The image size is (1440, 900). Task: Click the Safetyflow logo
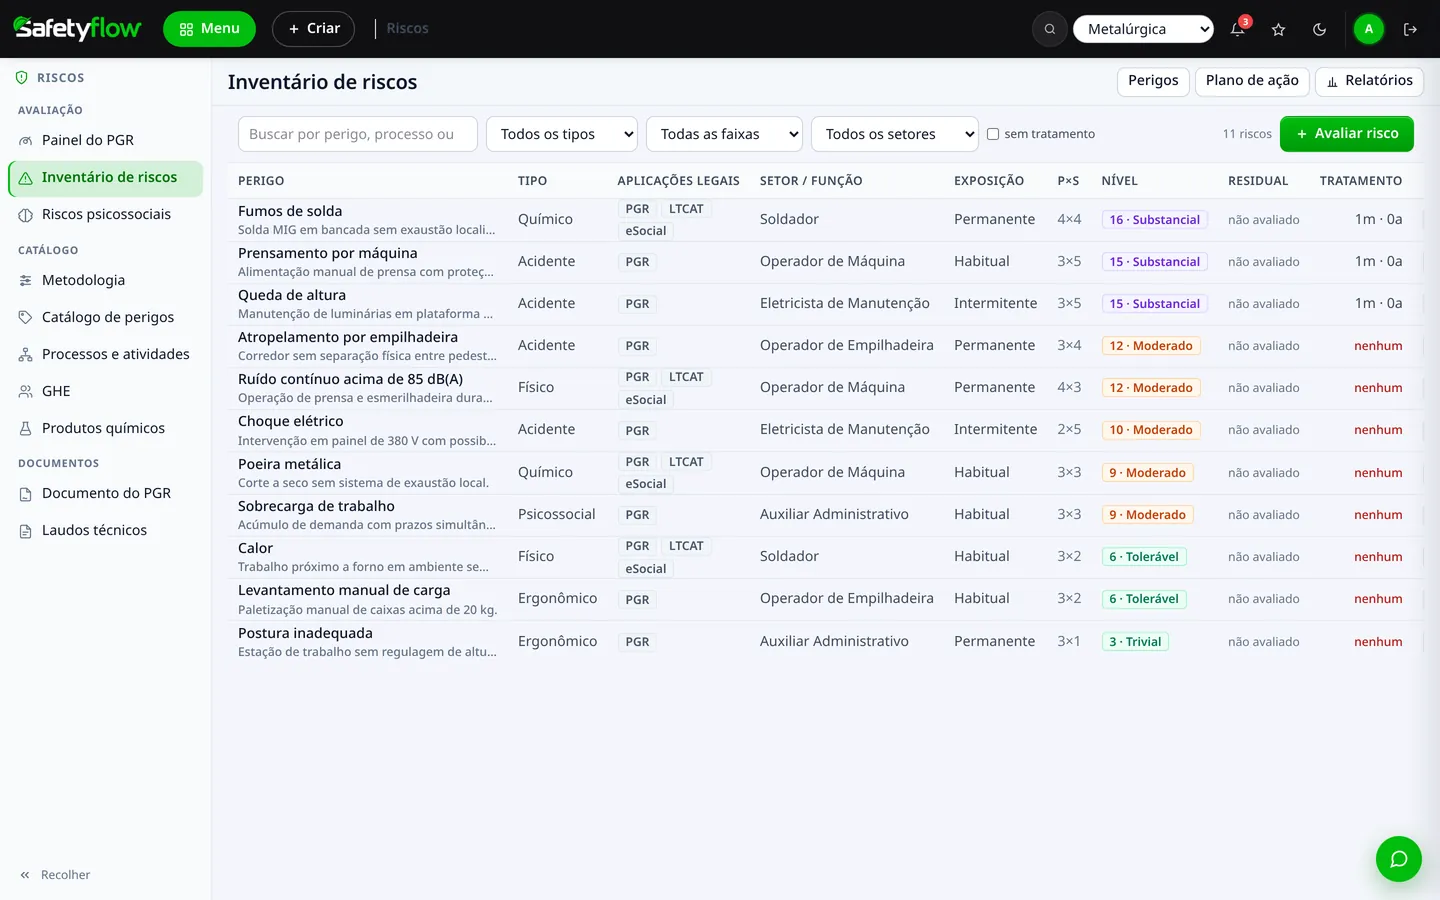click(x=77, y=28)
